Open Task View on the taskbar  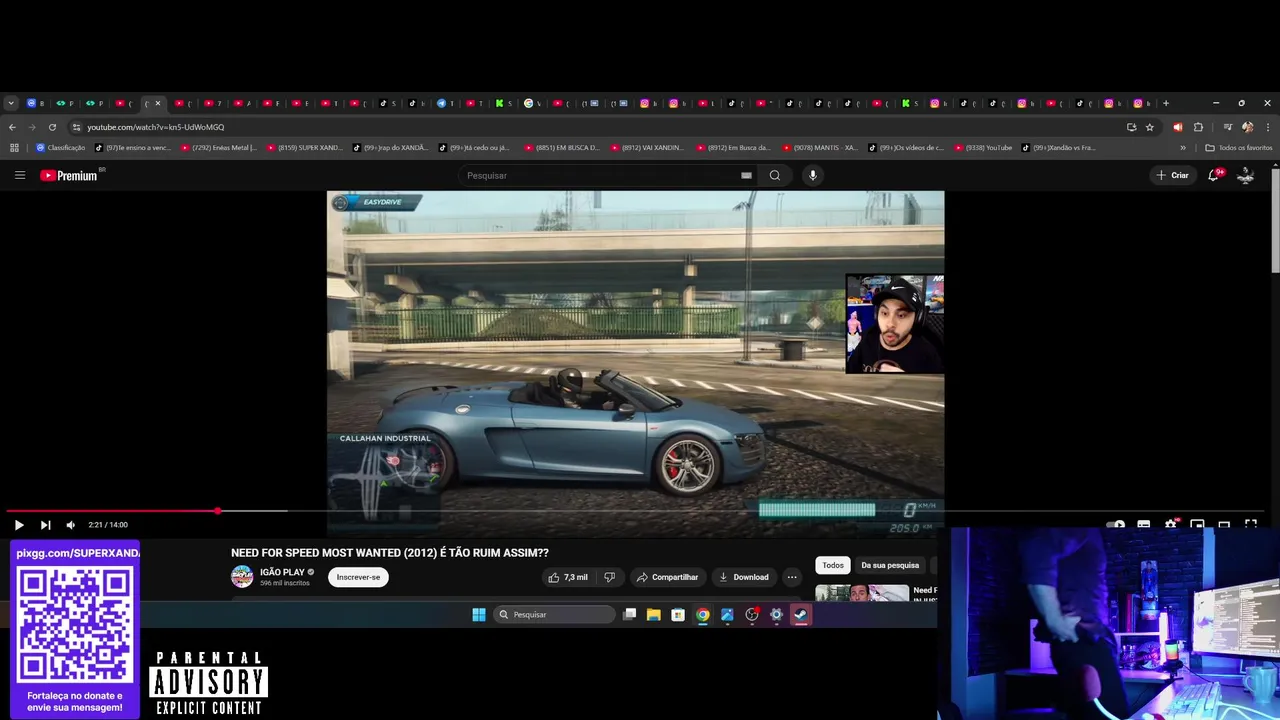pyautogui.click(x=629, y=614)
